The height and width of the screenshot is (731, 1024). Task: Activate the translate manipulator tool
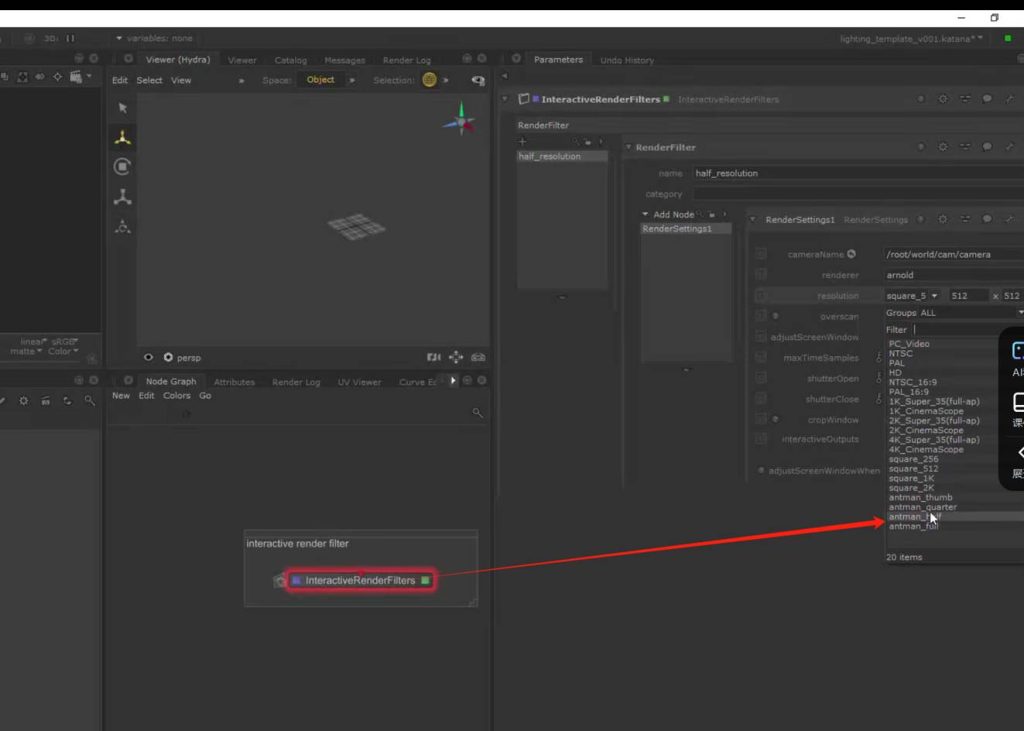point(123,138)
